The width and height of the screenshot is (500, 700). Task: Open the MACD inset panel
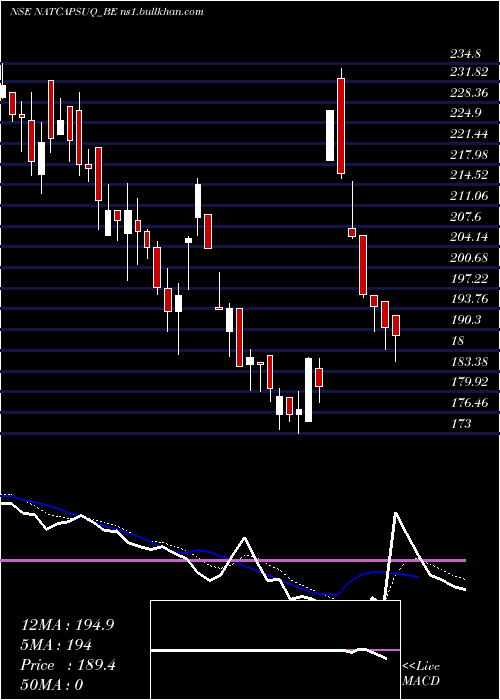click(x=275, y=650)
